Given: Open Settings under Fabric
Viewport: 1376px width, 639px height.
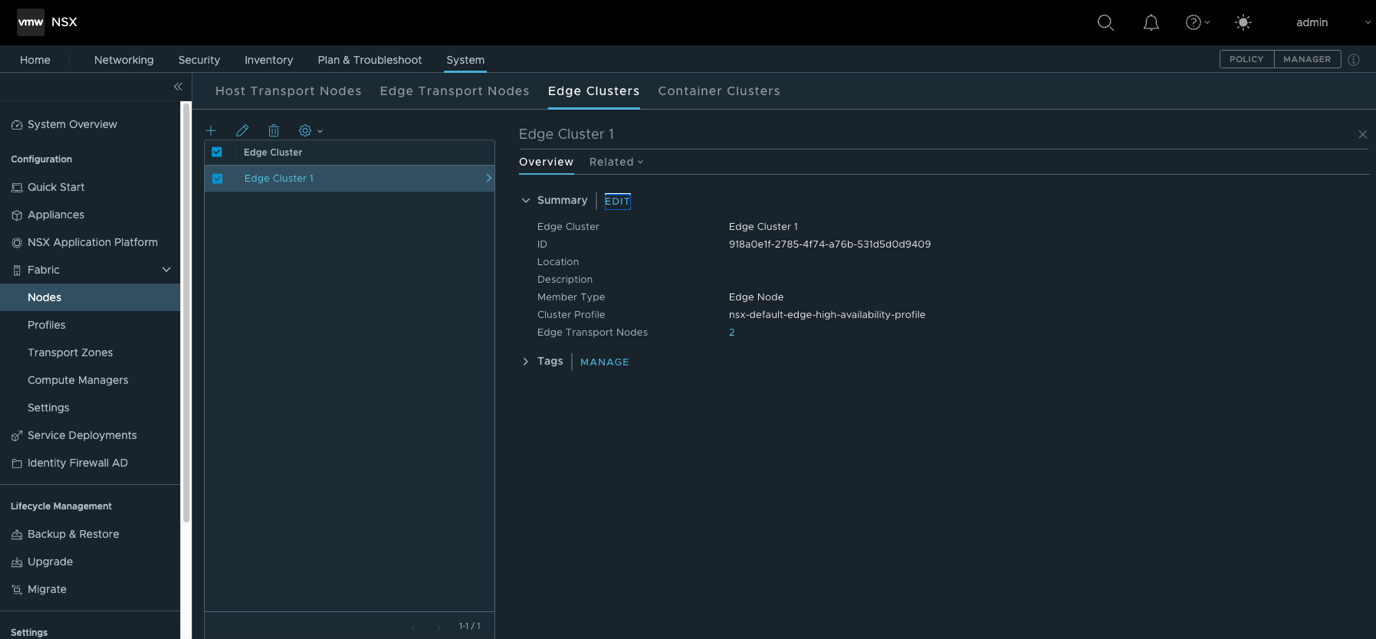Looking at the screenshot, I should 48,408.
